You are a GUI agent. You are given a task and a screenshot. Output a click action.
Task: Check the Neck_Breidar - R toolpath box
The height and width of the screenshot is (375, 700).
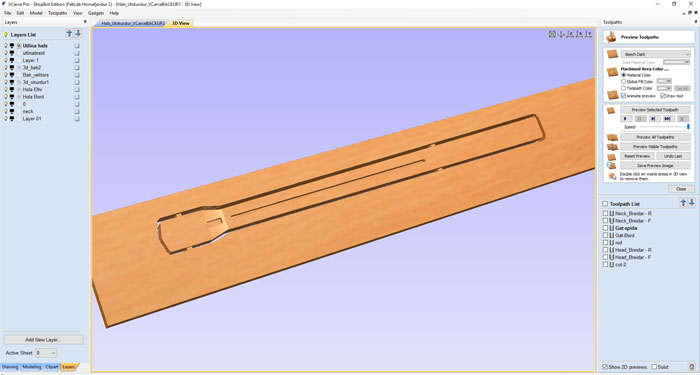tap(605, 213)
